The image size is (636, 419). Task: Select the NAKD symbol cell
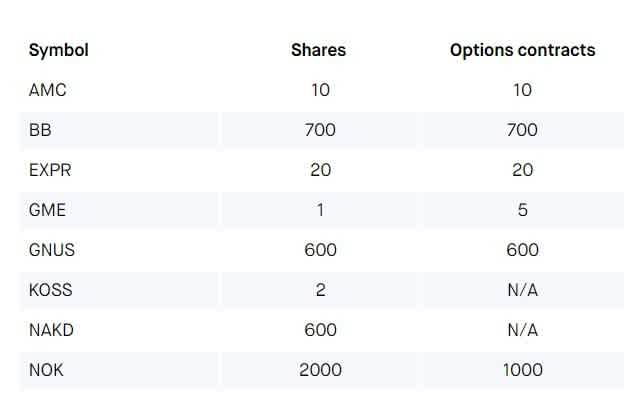[51, 330]
